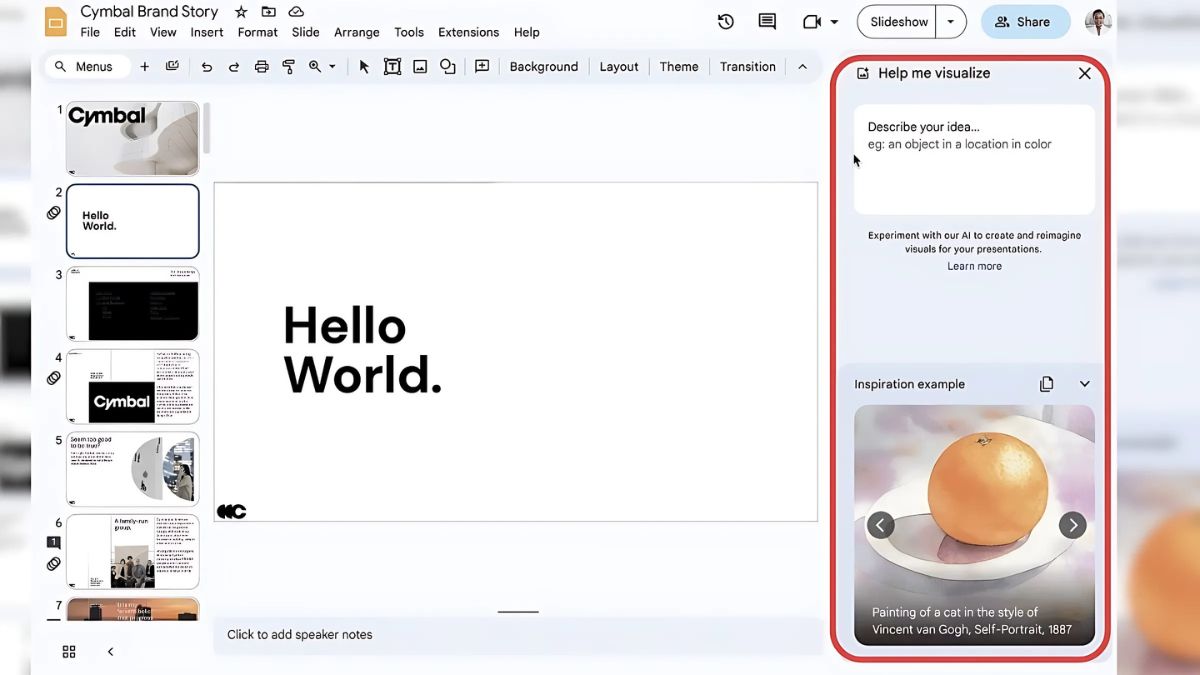Open the comment history icon
The width and height of the screenshot is (1200, 675).
[x=767, y=22]
